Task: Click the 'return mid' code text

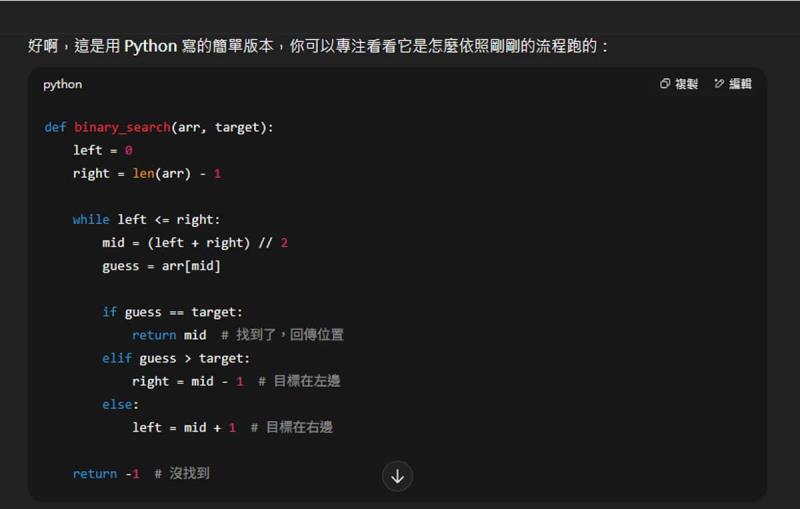Action: click(169, 335)
